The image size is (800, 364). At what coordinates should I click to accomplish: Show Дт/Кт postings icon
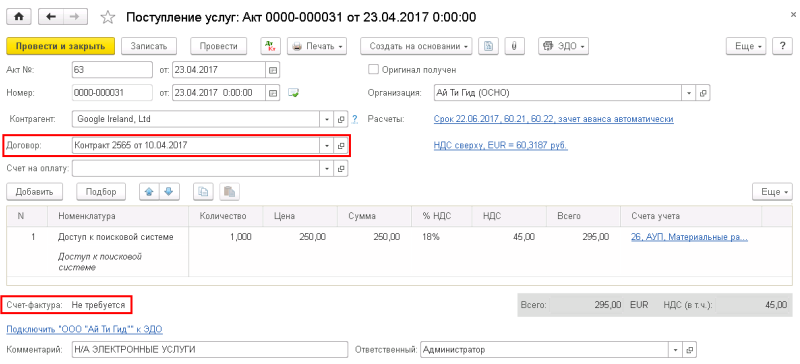tap(269, 46)
